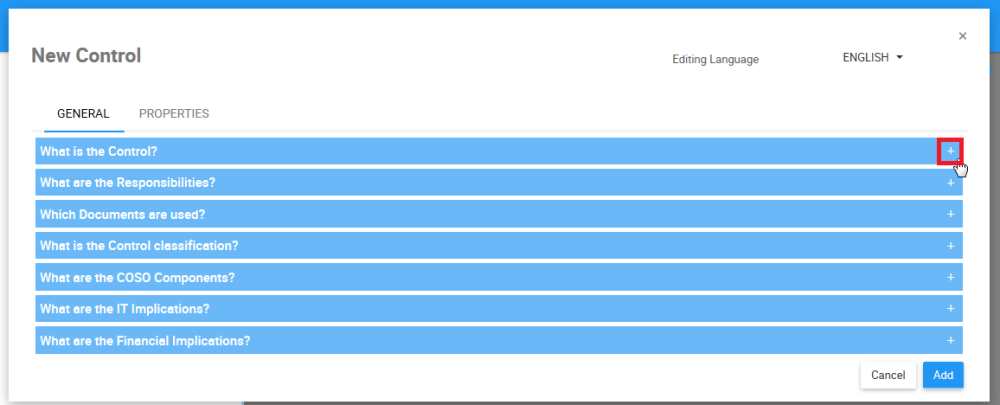
Task: Click plus icon on IT Implications row
Action: pos(950,309)
